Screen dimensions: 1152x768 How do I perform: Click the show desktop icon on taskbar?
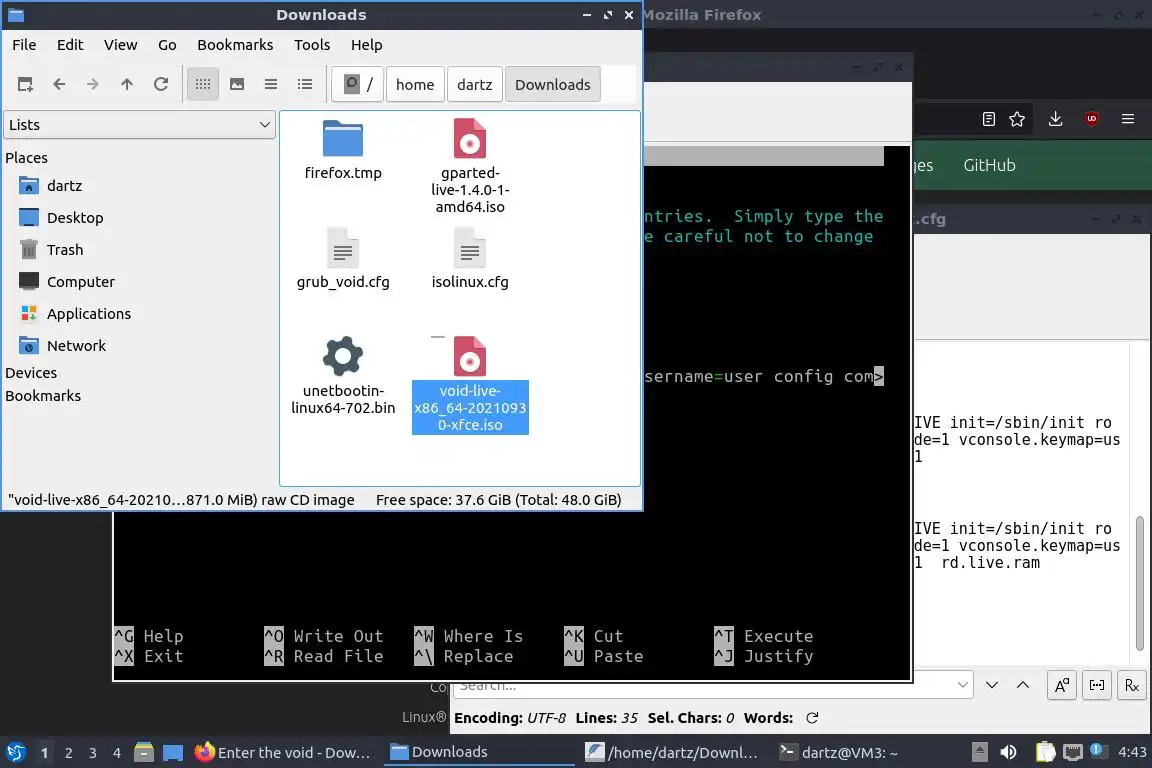click(173, 753)
